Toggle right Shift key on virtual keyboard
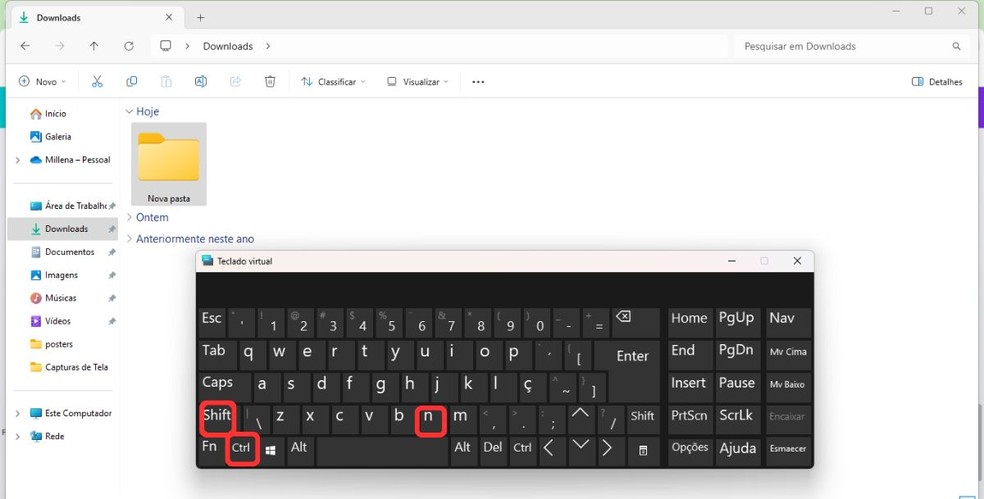 pos(642,418)
